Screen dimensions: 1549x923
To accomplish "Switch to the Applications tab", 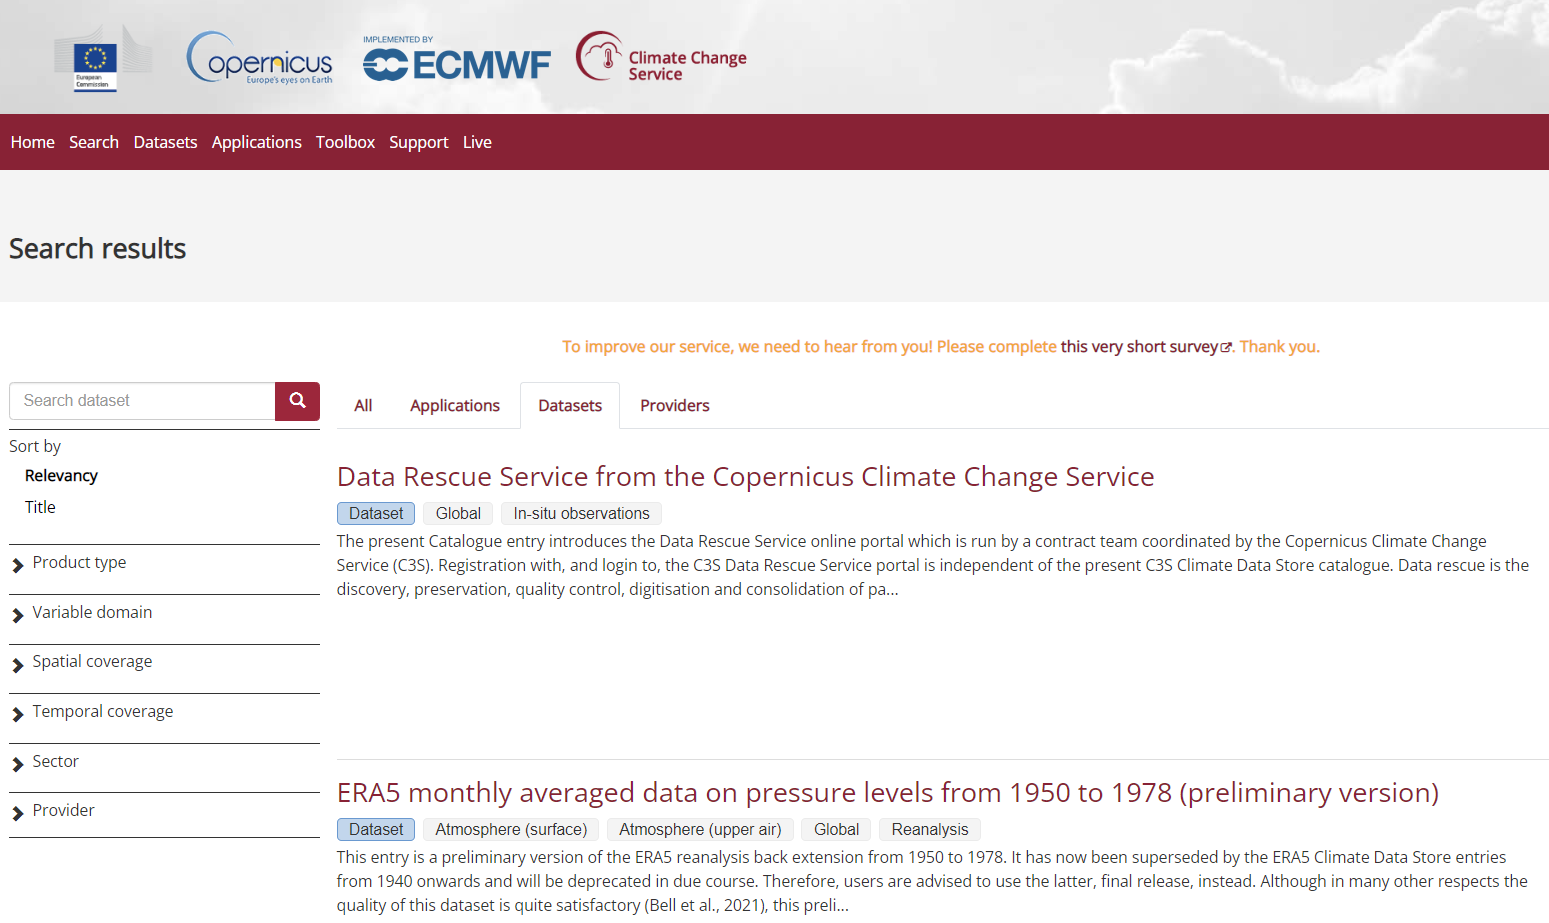I will [x=455, y=406].
